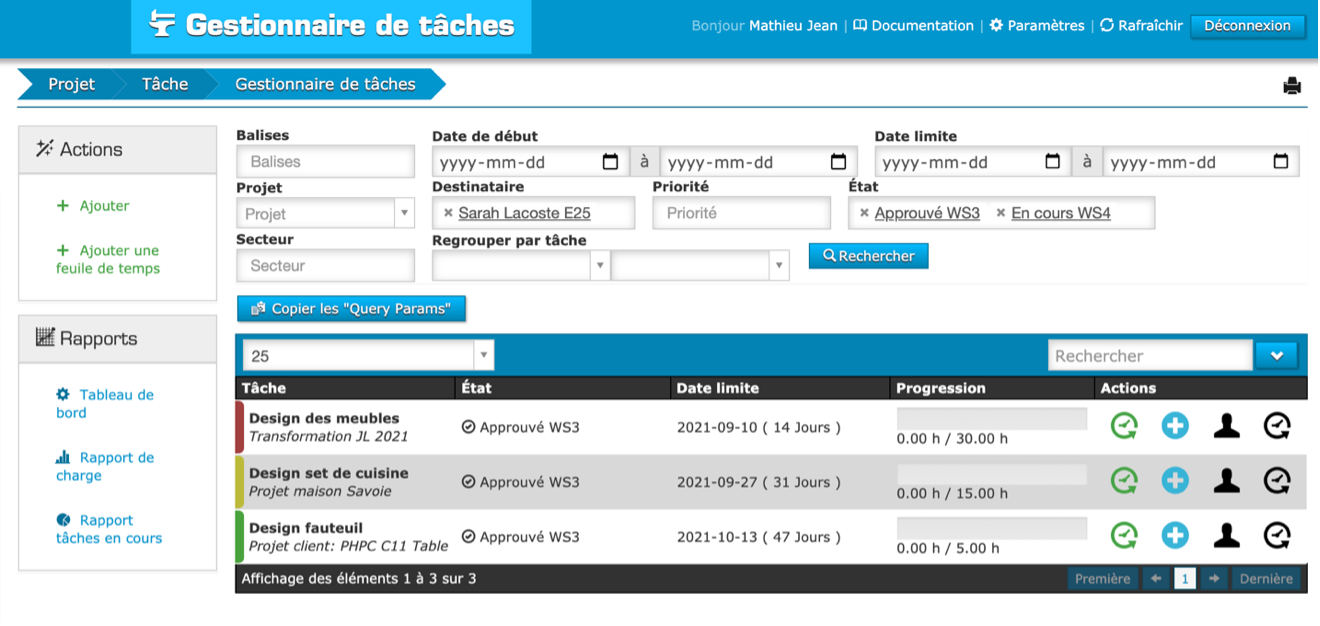
Task: Click progress bar of Design des meubles
Action: (x=991, y=418)
